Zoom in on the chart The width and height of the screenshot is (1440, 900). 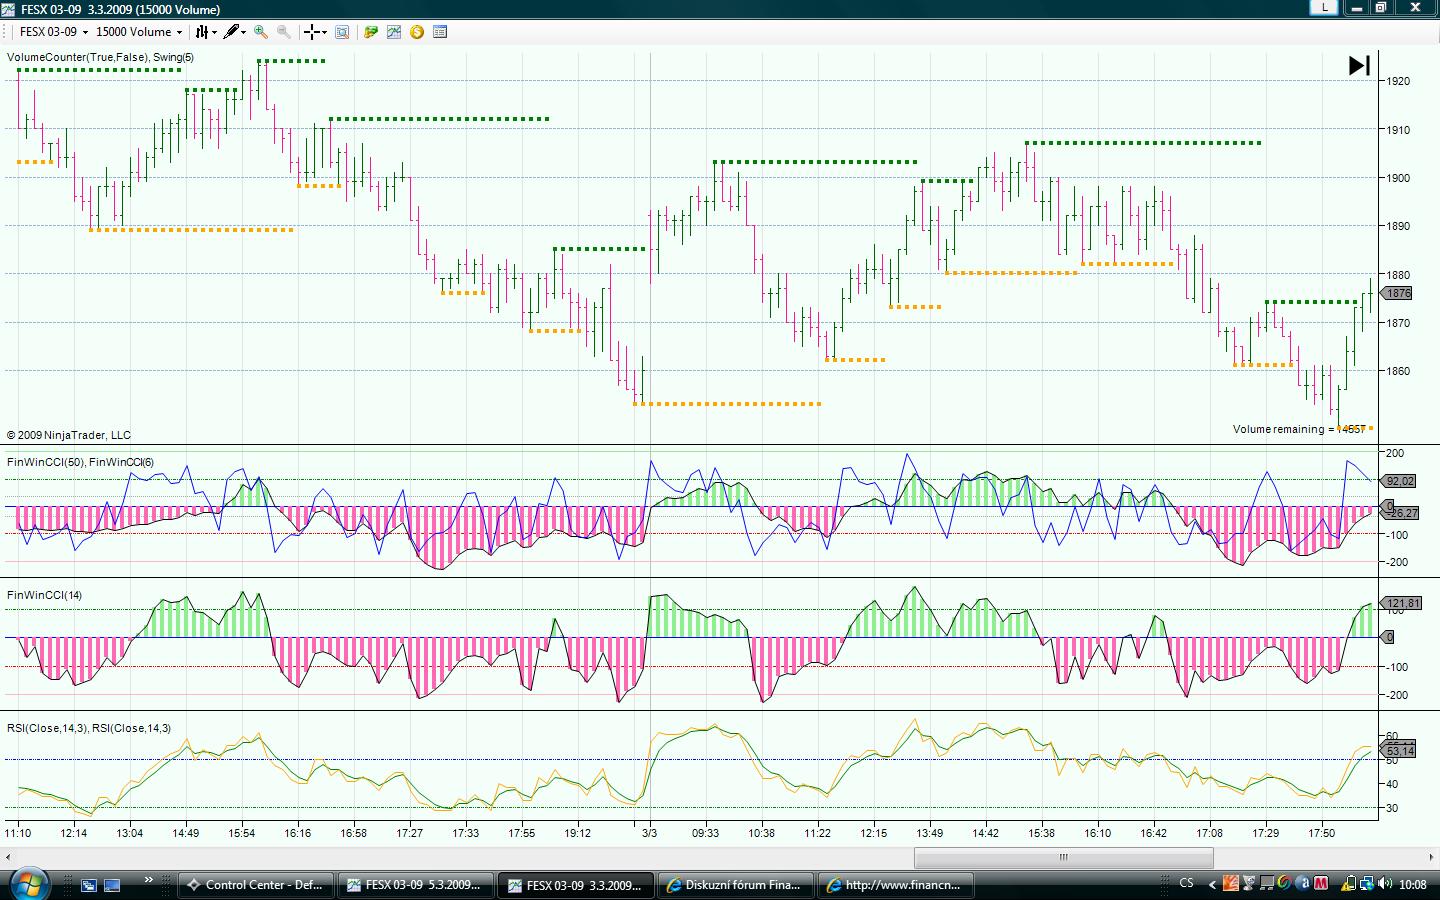261,32
